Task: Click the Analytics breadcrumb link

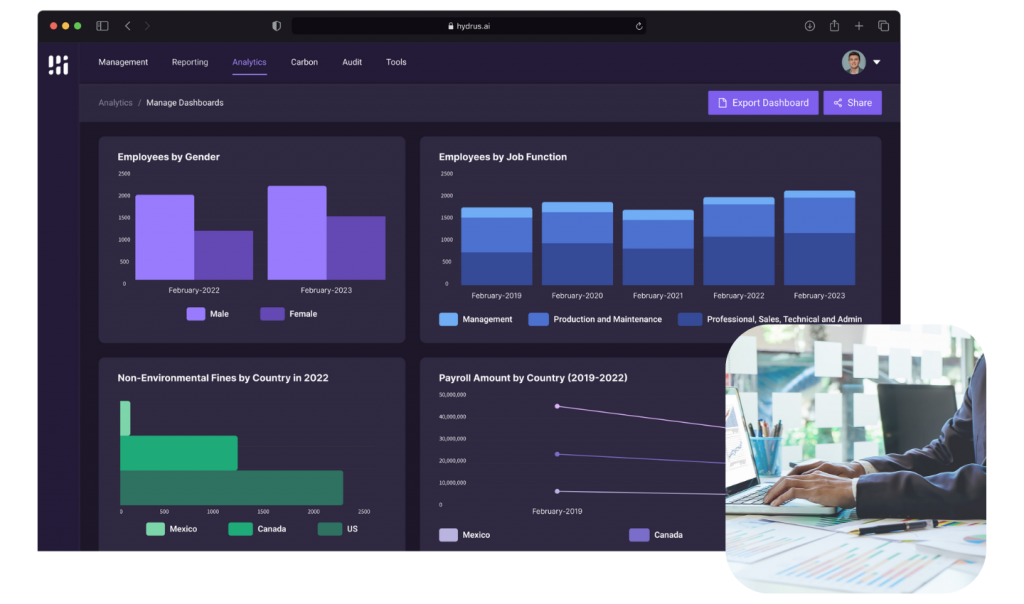Action: click(x=116, y=103)
